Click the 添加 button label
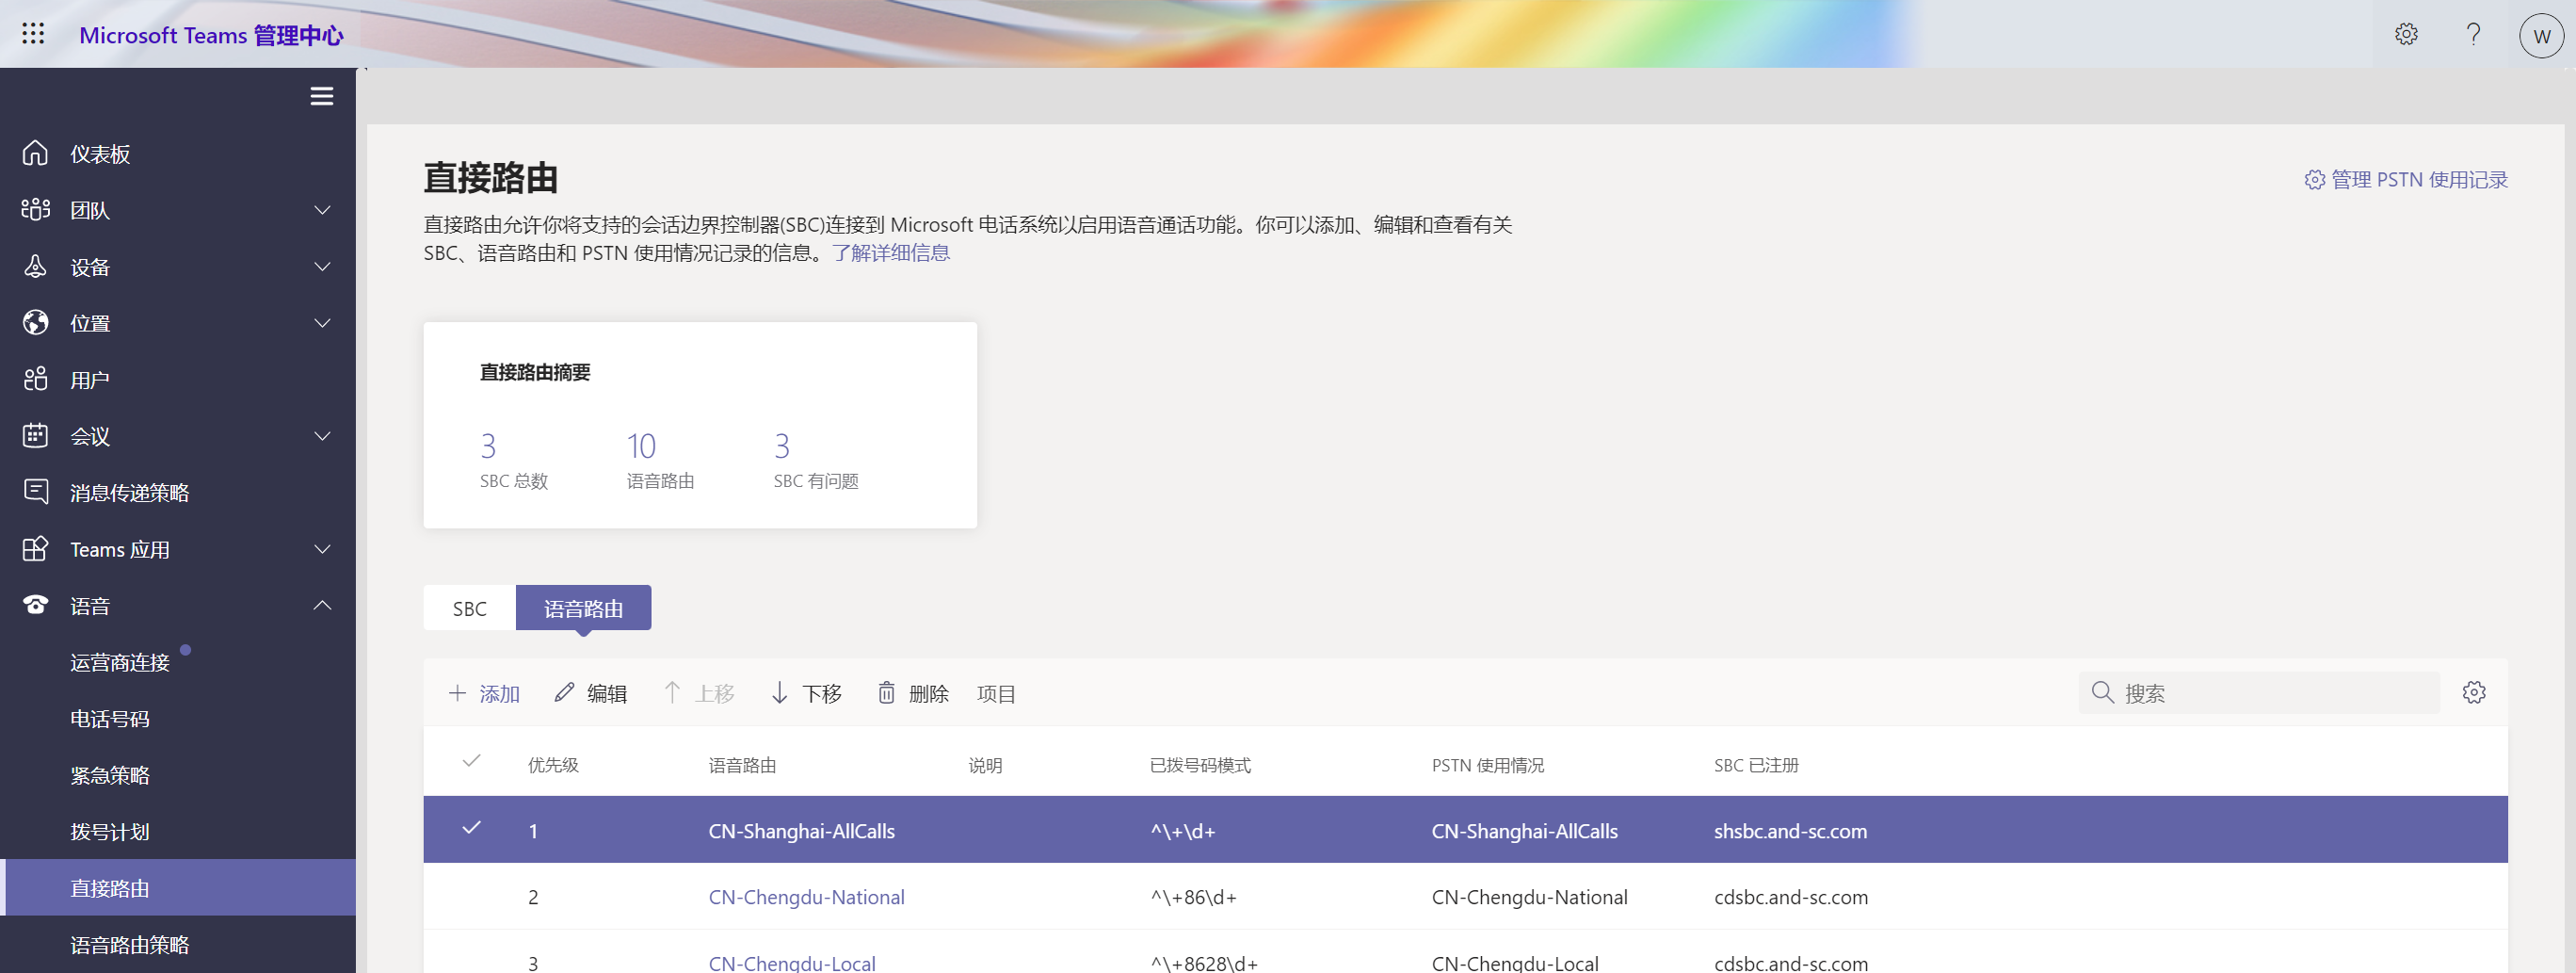 click(x=499, y=694)
